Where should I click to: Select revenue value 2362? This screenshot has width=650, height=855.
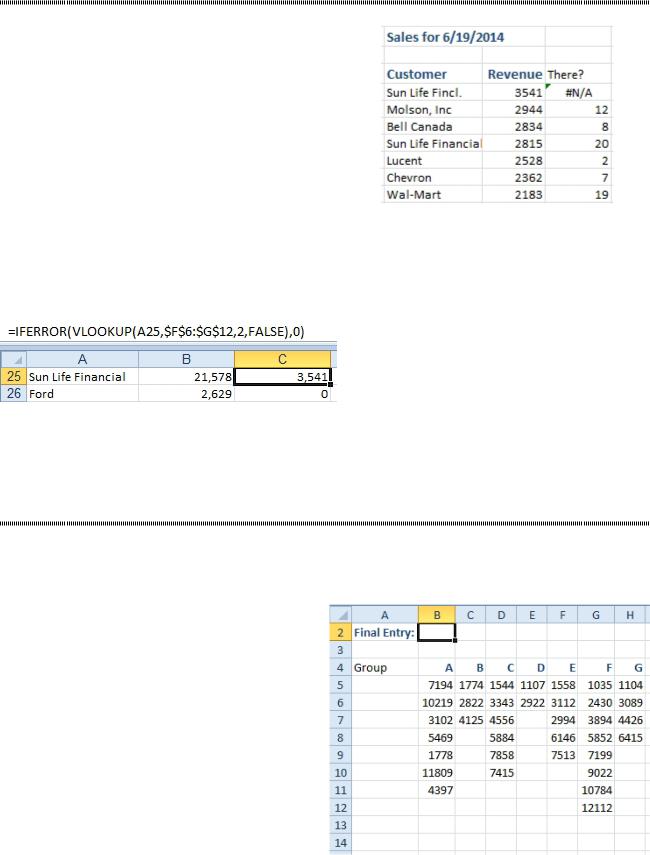[514, 178]
